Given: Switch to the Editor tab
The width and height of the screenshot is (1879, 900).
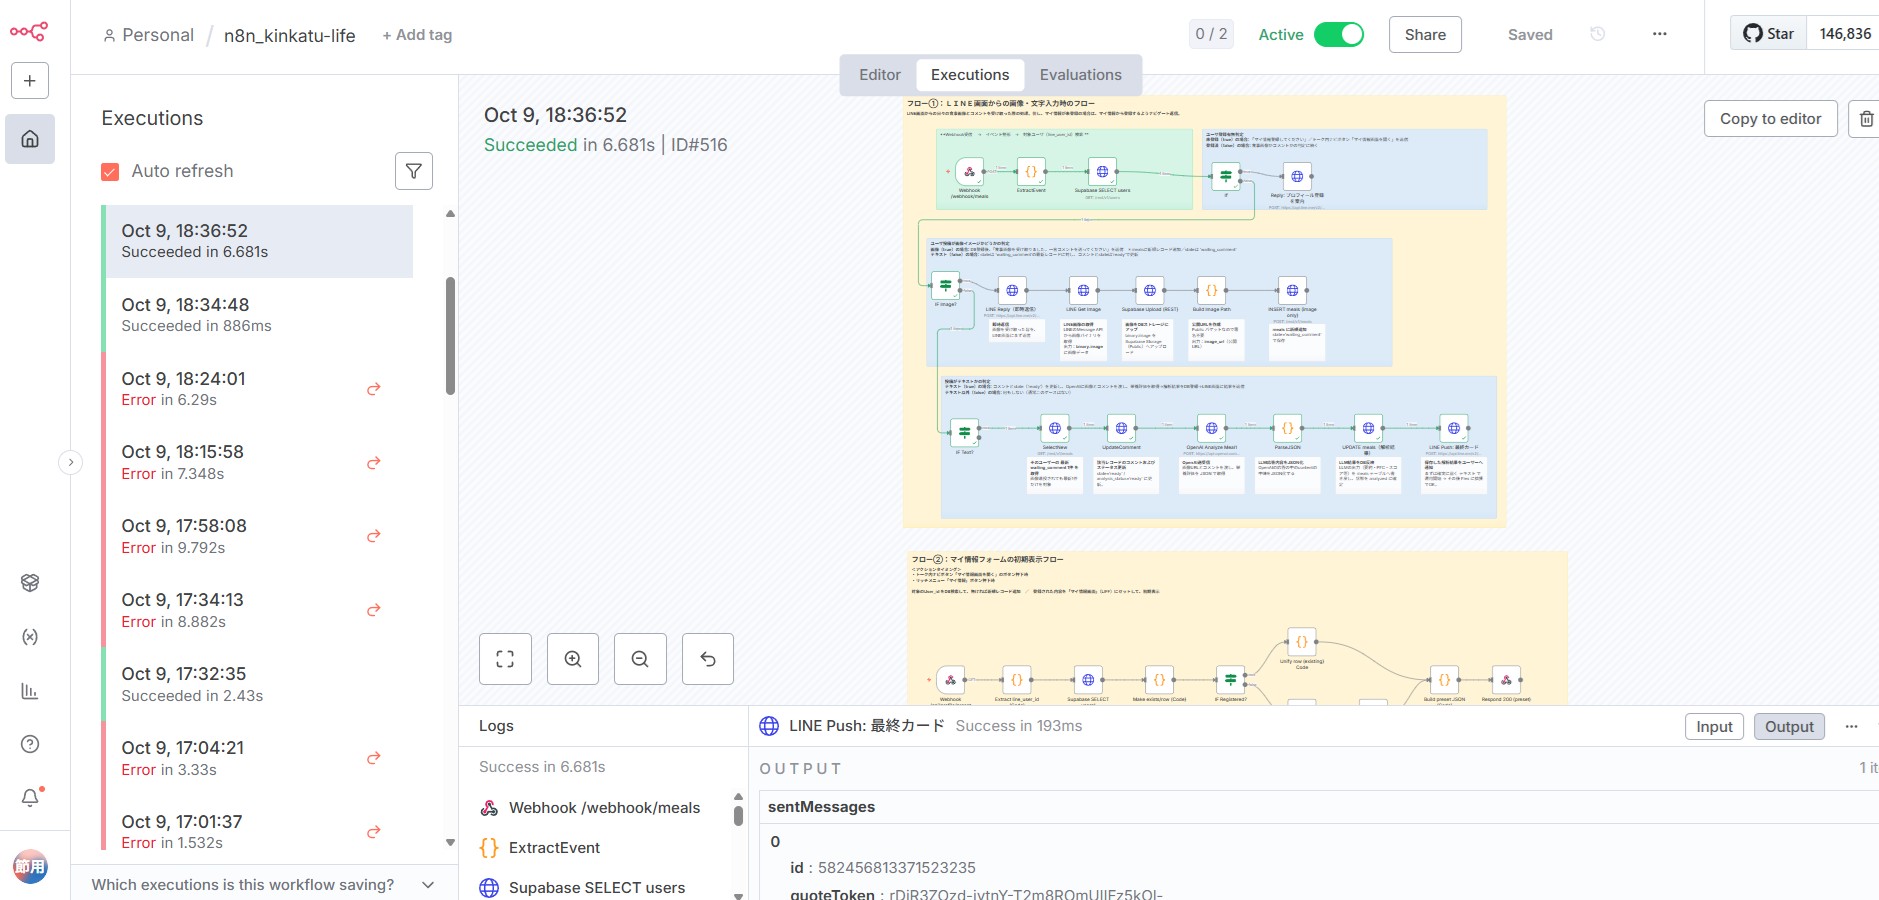Looking at the screenshot, I should 879,75.
